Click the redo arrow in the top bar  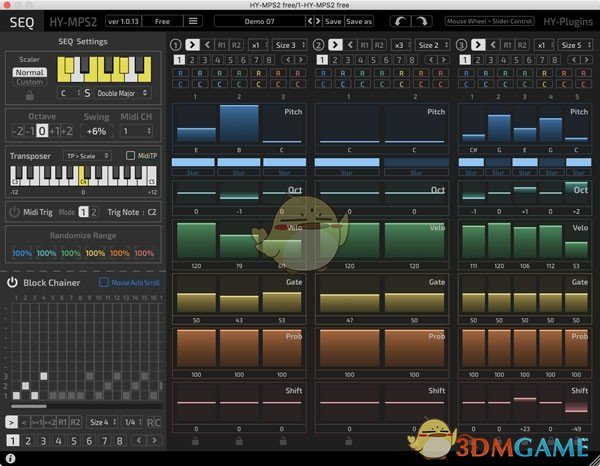(x=422, y=21)
